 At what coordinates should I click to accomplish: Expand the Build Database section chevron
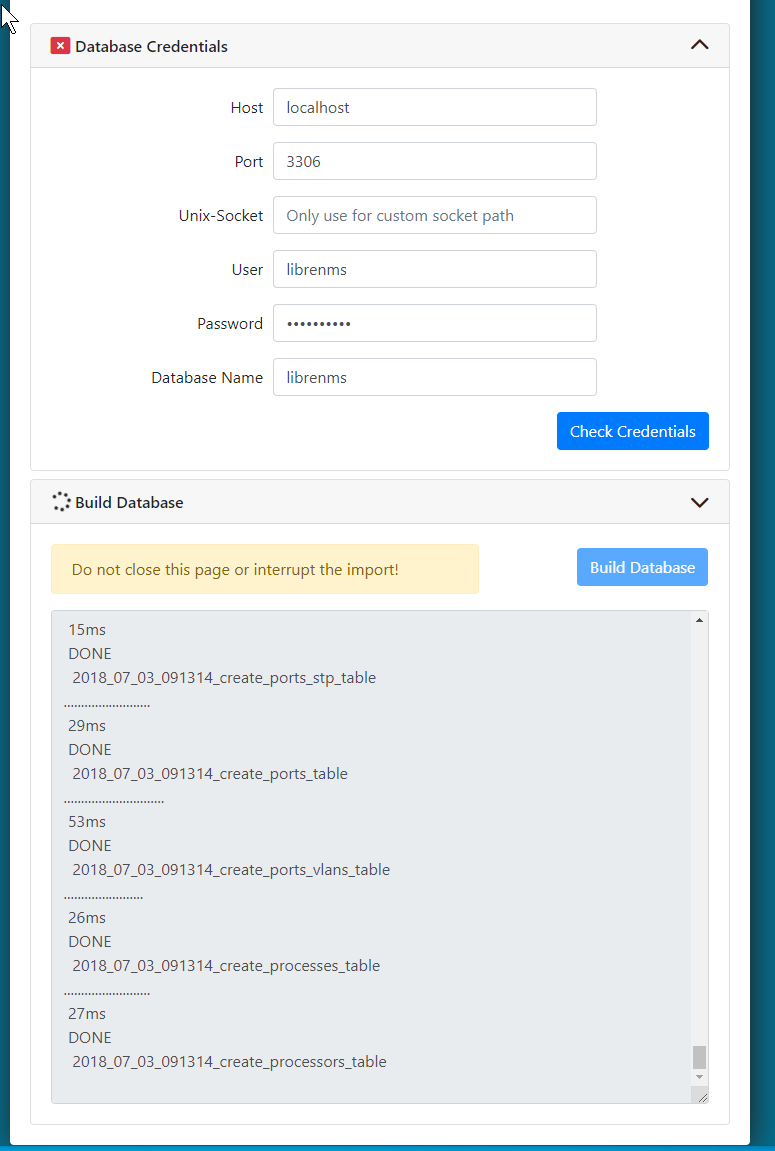click(x=699, y=502)
